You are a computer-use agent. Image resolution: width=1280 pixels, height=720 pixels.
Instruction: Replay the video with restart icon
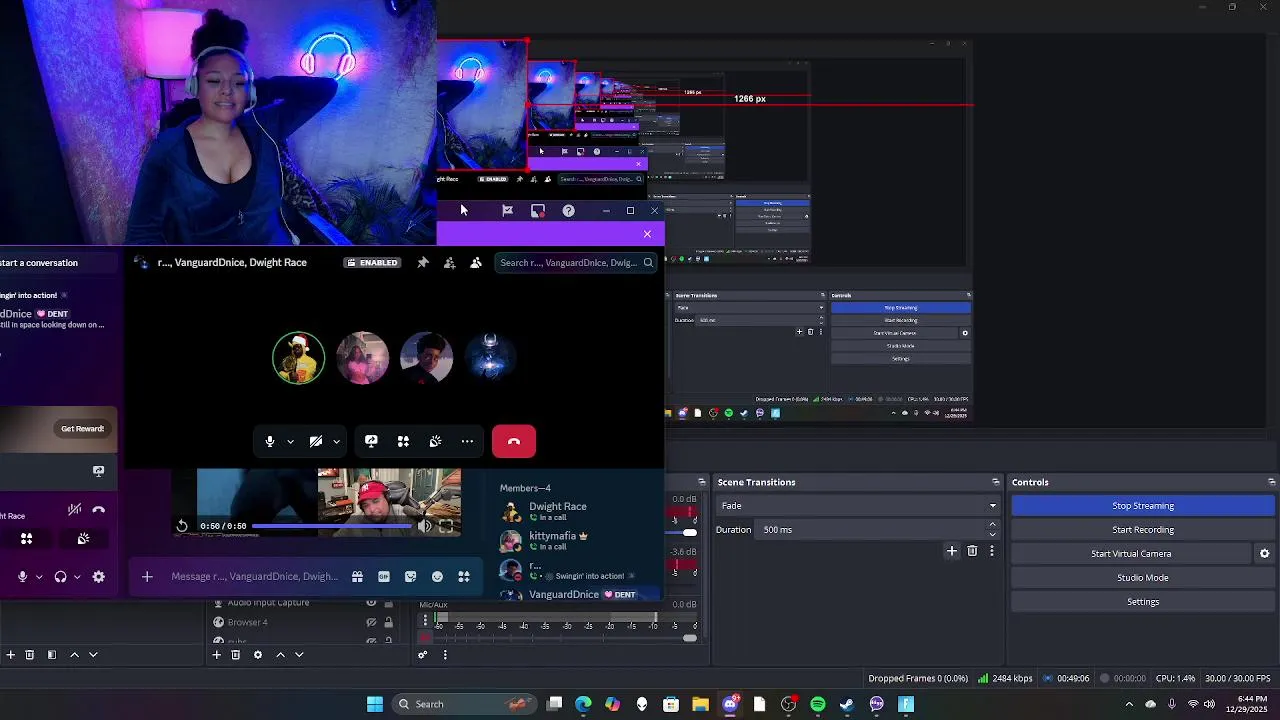coord(182,525)
